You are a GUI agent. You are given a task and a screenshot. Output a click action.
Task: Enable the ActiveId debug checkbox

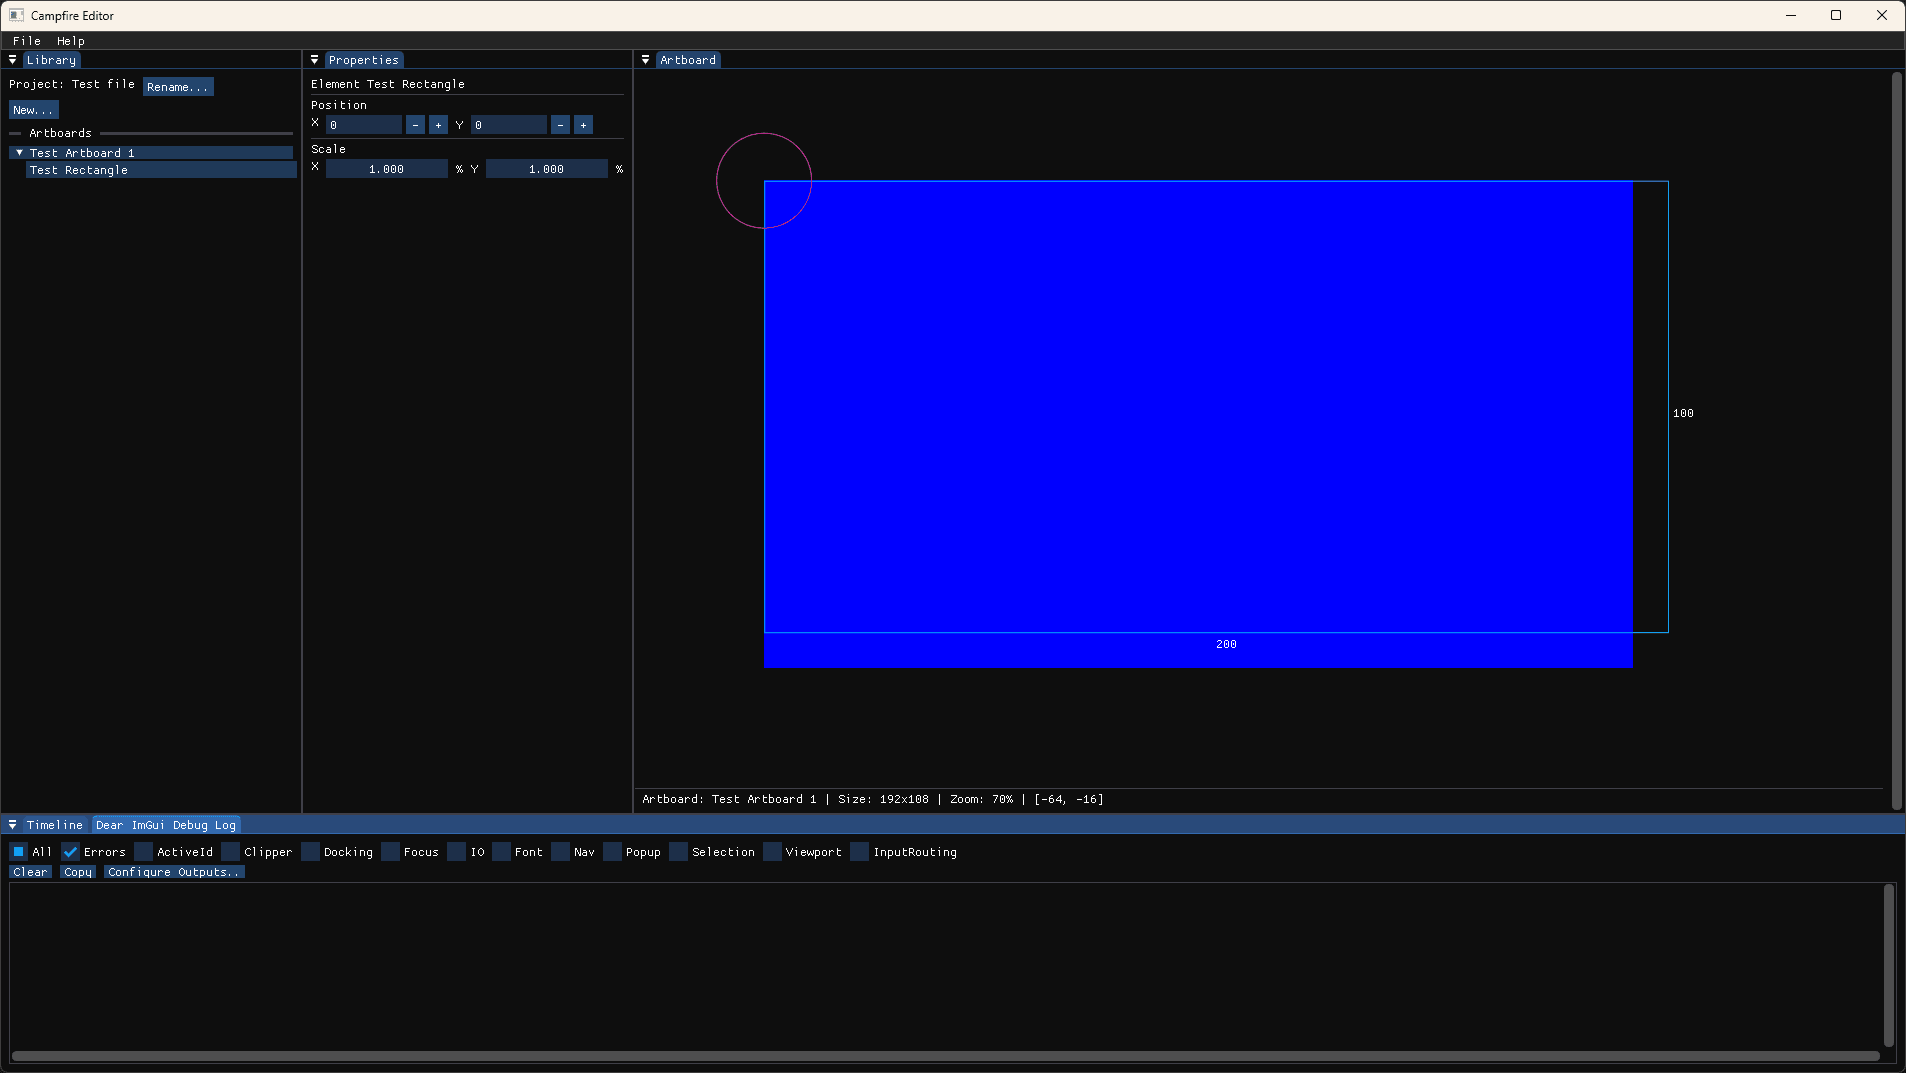pyautogui.click(x=144, y=852)
